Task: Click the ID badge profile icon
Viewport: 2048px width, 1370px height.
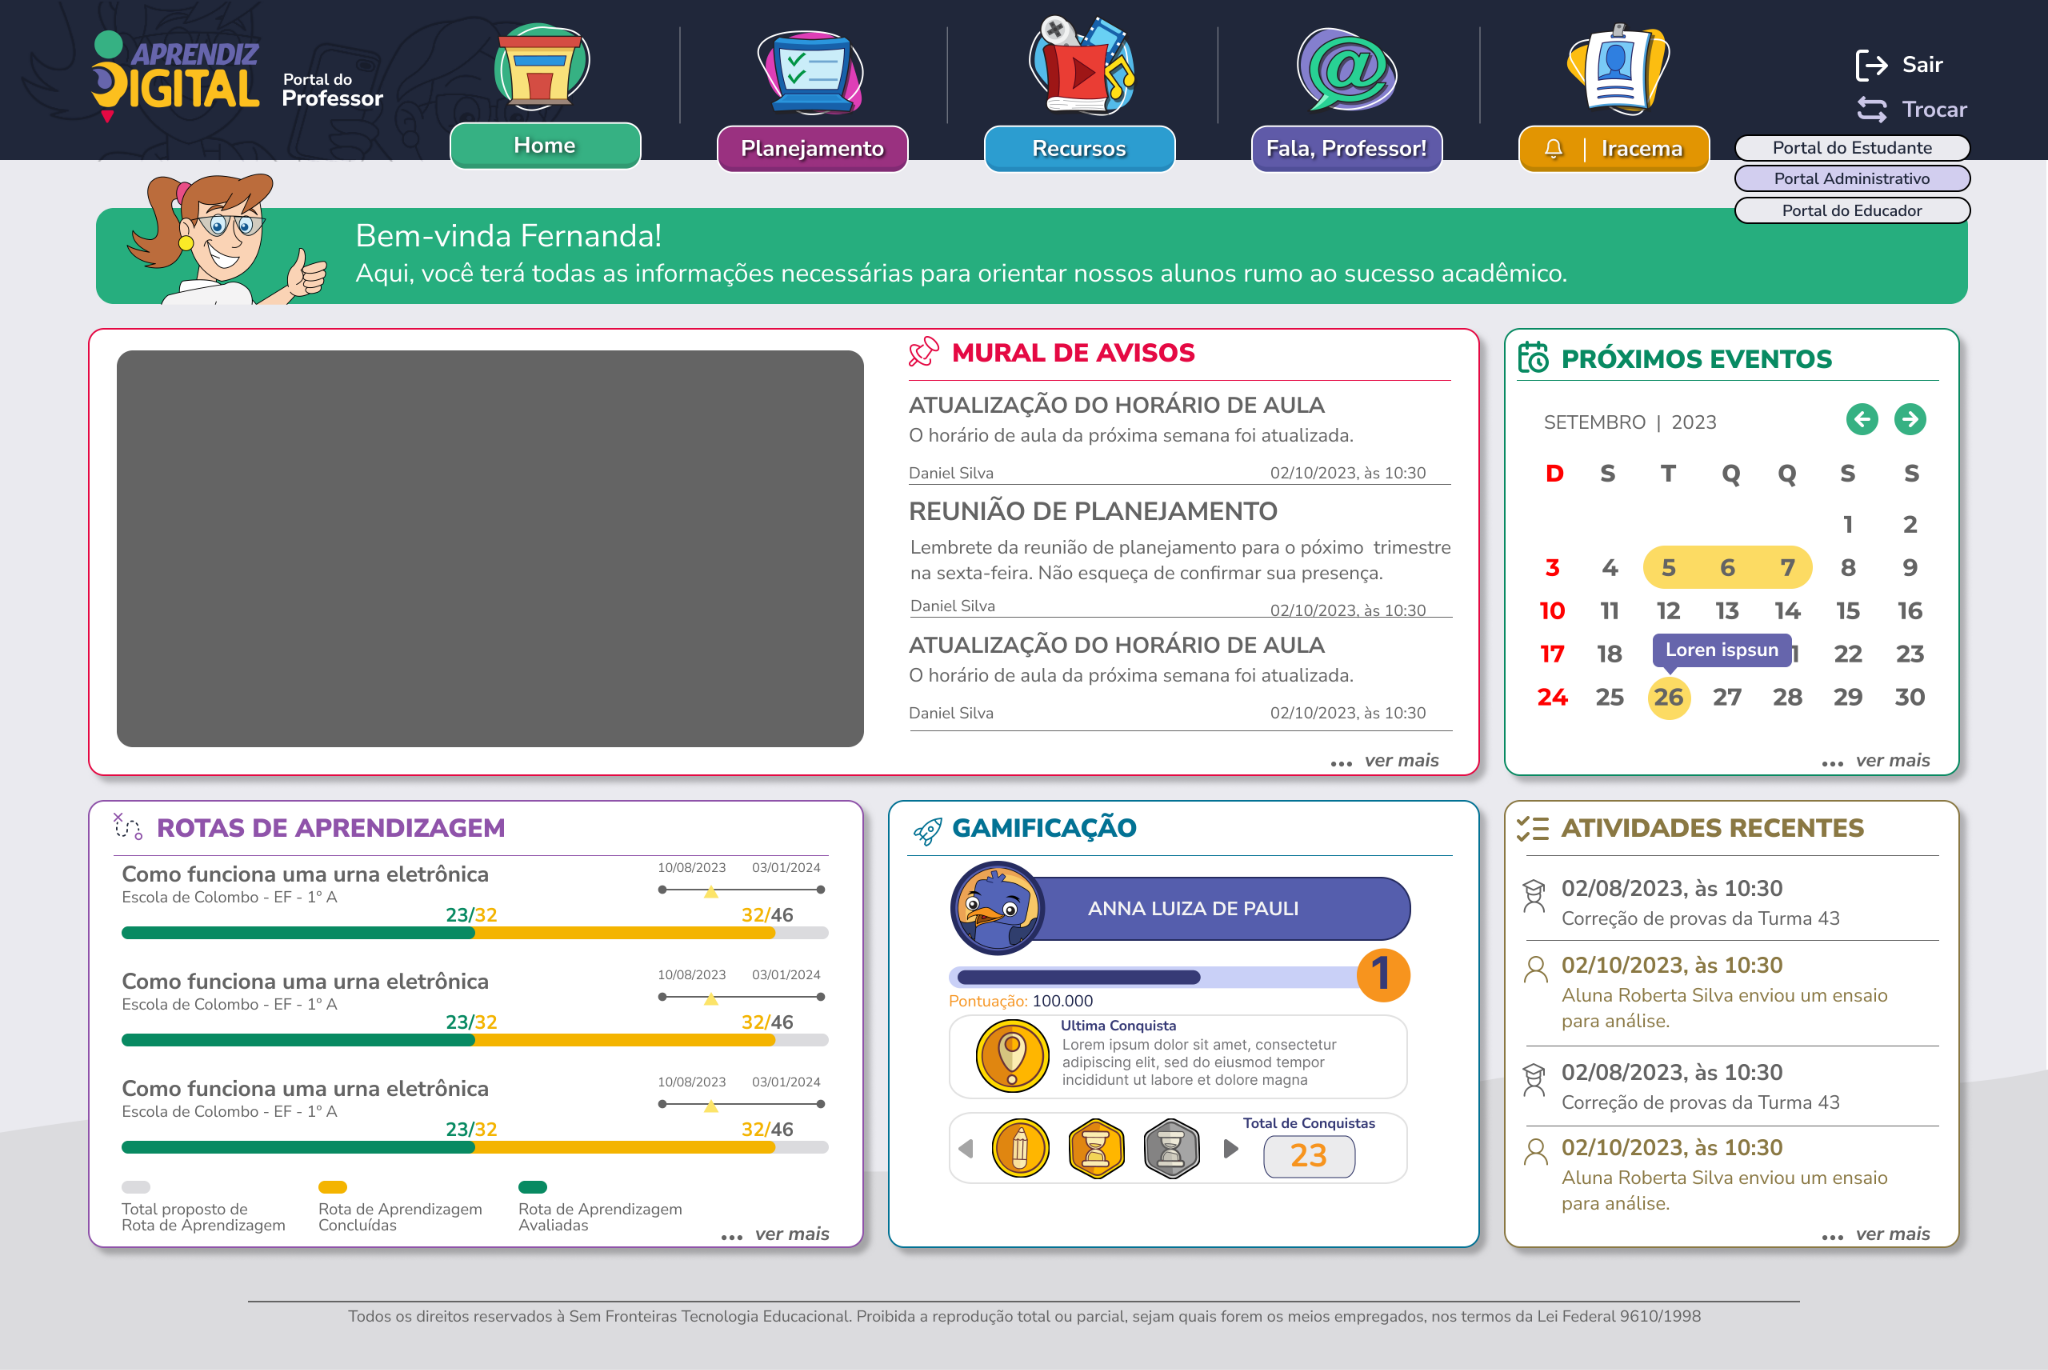Action: [x=1617, y=68]
